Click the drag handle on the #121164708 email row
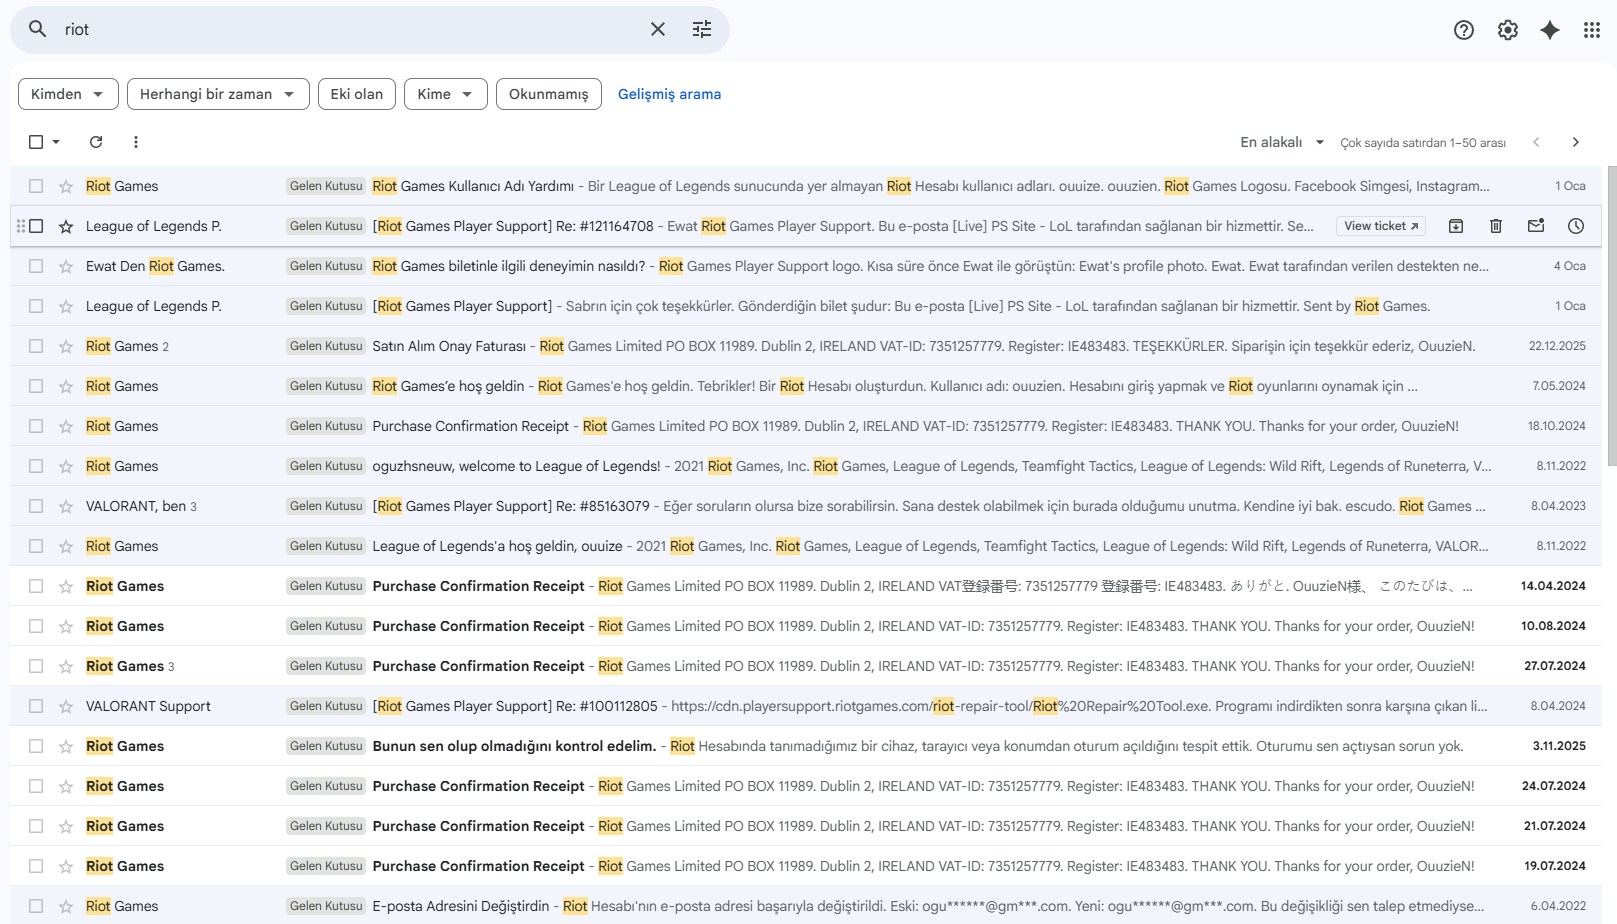Screen dimensions: 1617x924 pos(21,226)
